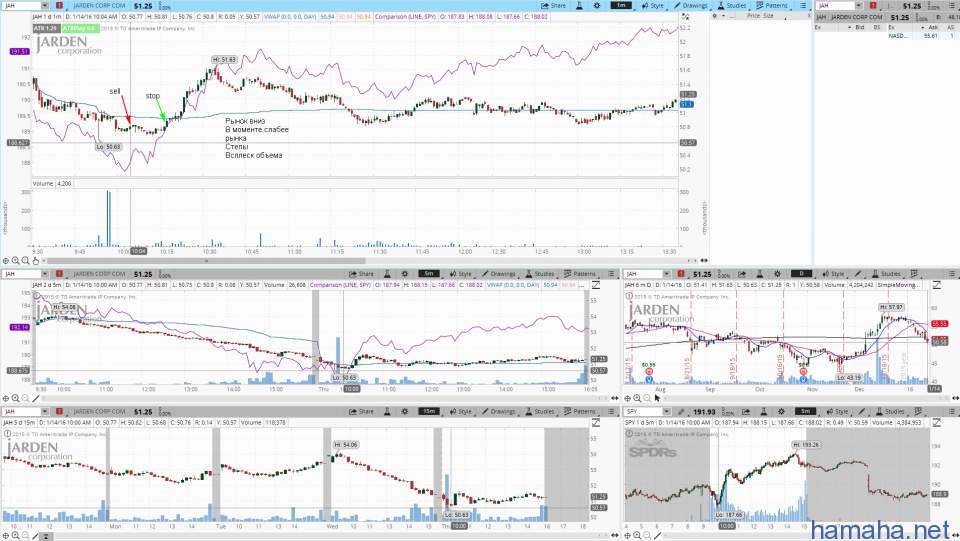Image resolution: width=960 pixels, height=541 pixels.
Task: Select the crosshair tool under the daily chart
Action: pos(628,398)
